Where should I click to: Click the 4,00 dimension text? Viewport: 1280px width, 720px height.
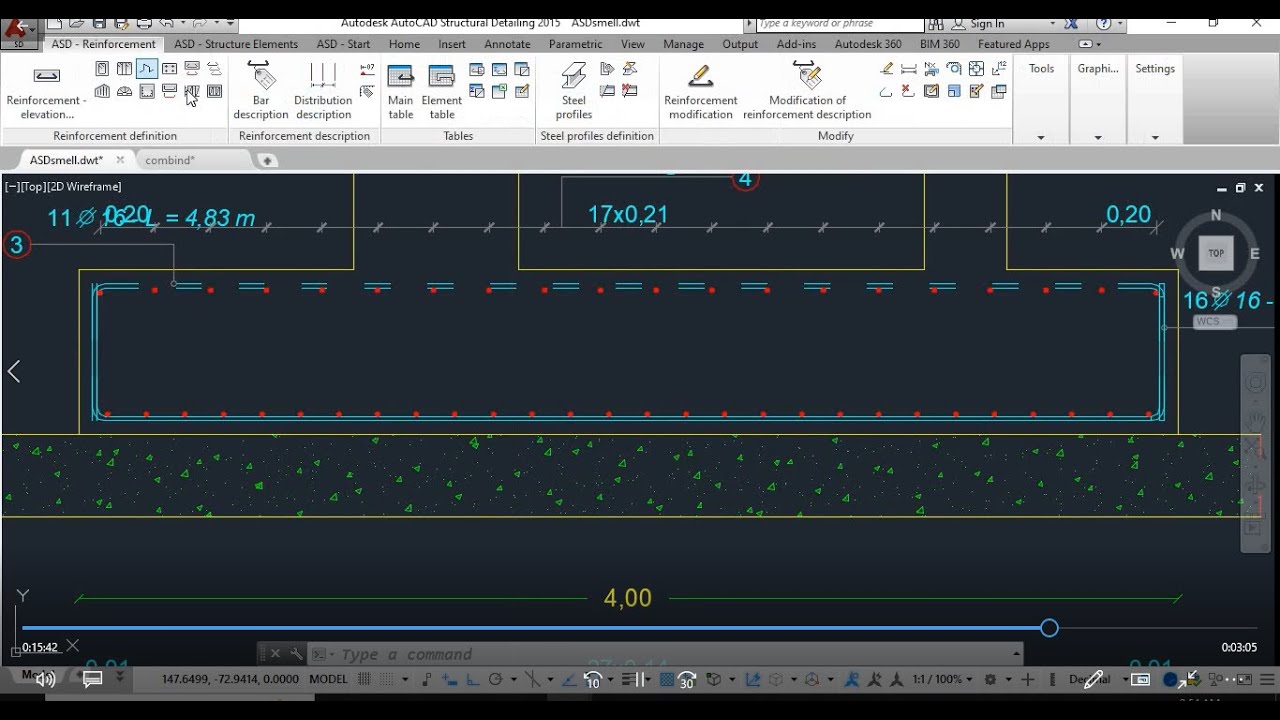[627, 598]
